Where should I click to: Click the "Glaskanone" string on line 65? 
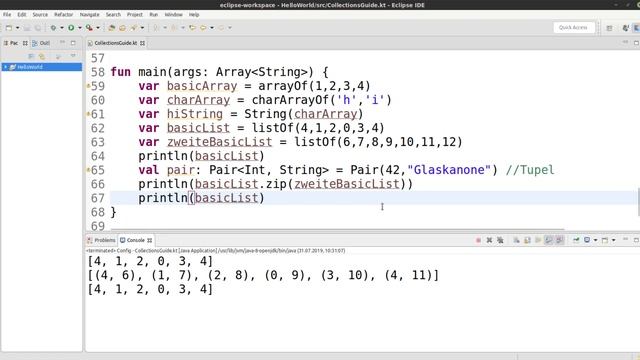click(x=449, y=170)
